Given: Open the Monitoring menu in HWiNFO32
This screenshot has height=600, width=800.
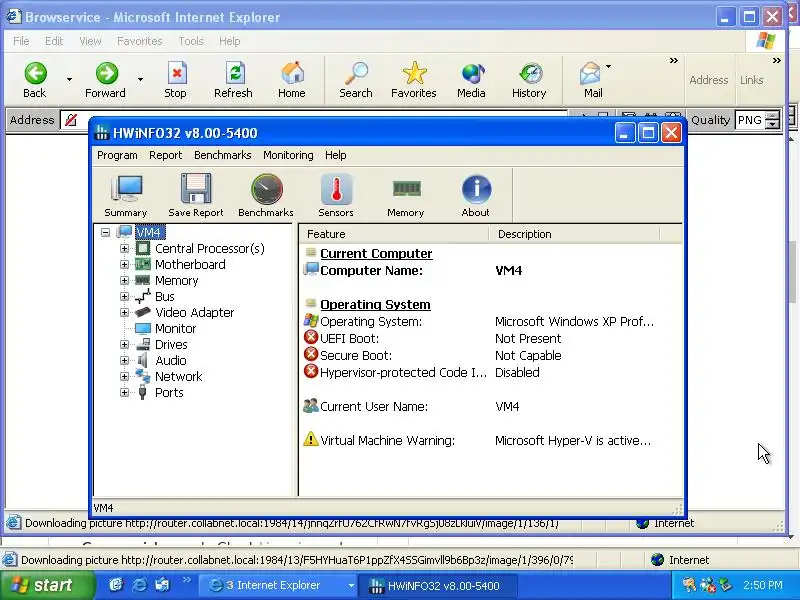Looking at the screenshot, I should (288, 155).
